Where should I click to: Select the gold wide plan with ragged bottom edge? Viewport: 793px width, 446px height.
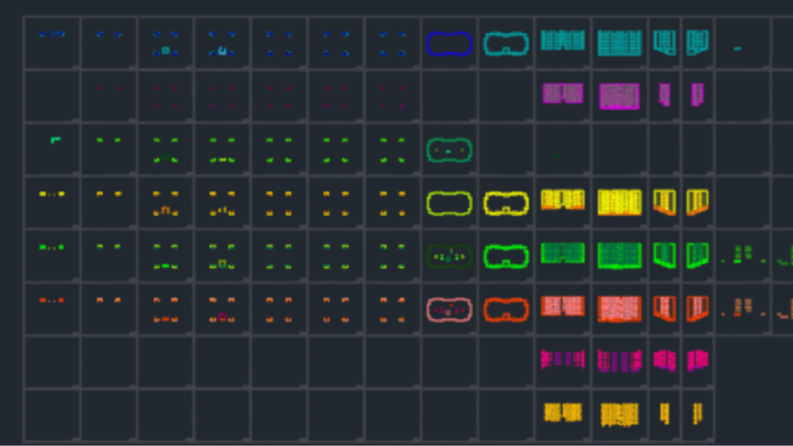pos(620,415)
